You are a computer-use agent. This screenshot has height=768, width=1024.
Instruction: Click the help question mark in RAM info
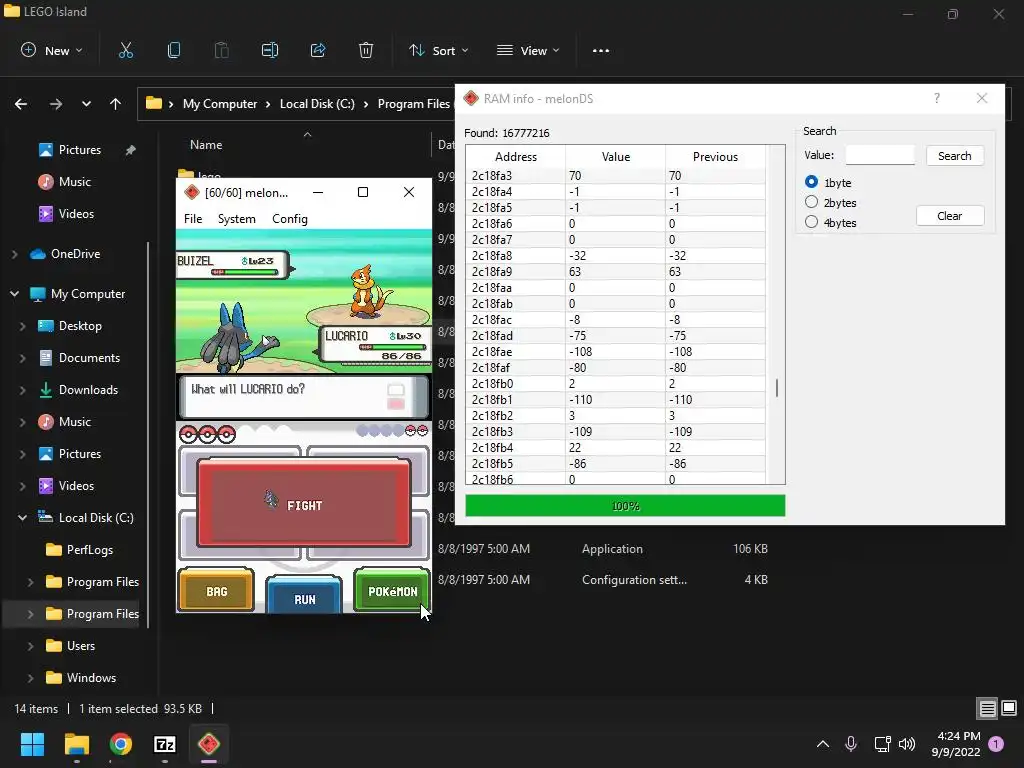coord(937,99)
